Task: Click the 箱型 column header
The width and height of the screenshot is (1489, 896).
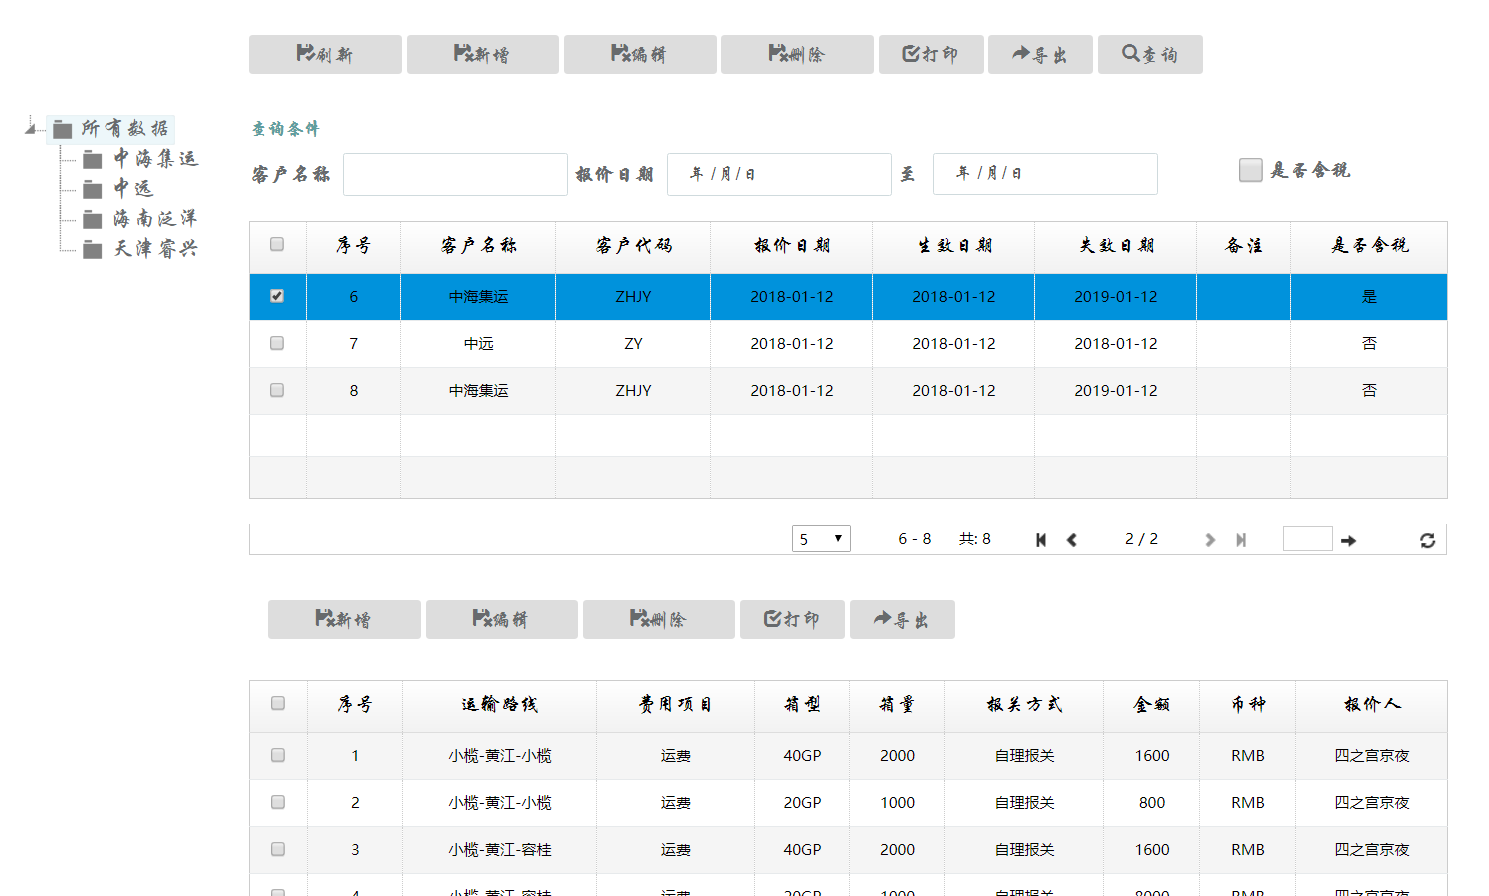Action: tap(802, 705)
